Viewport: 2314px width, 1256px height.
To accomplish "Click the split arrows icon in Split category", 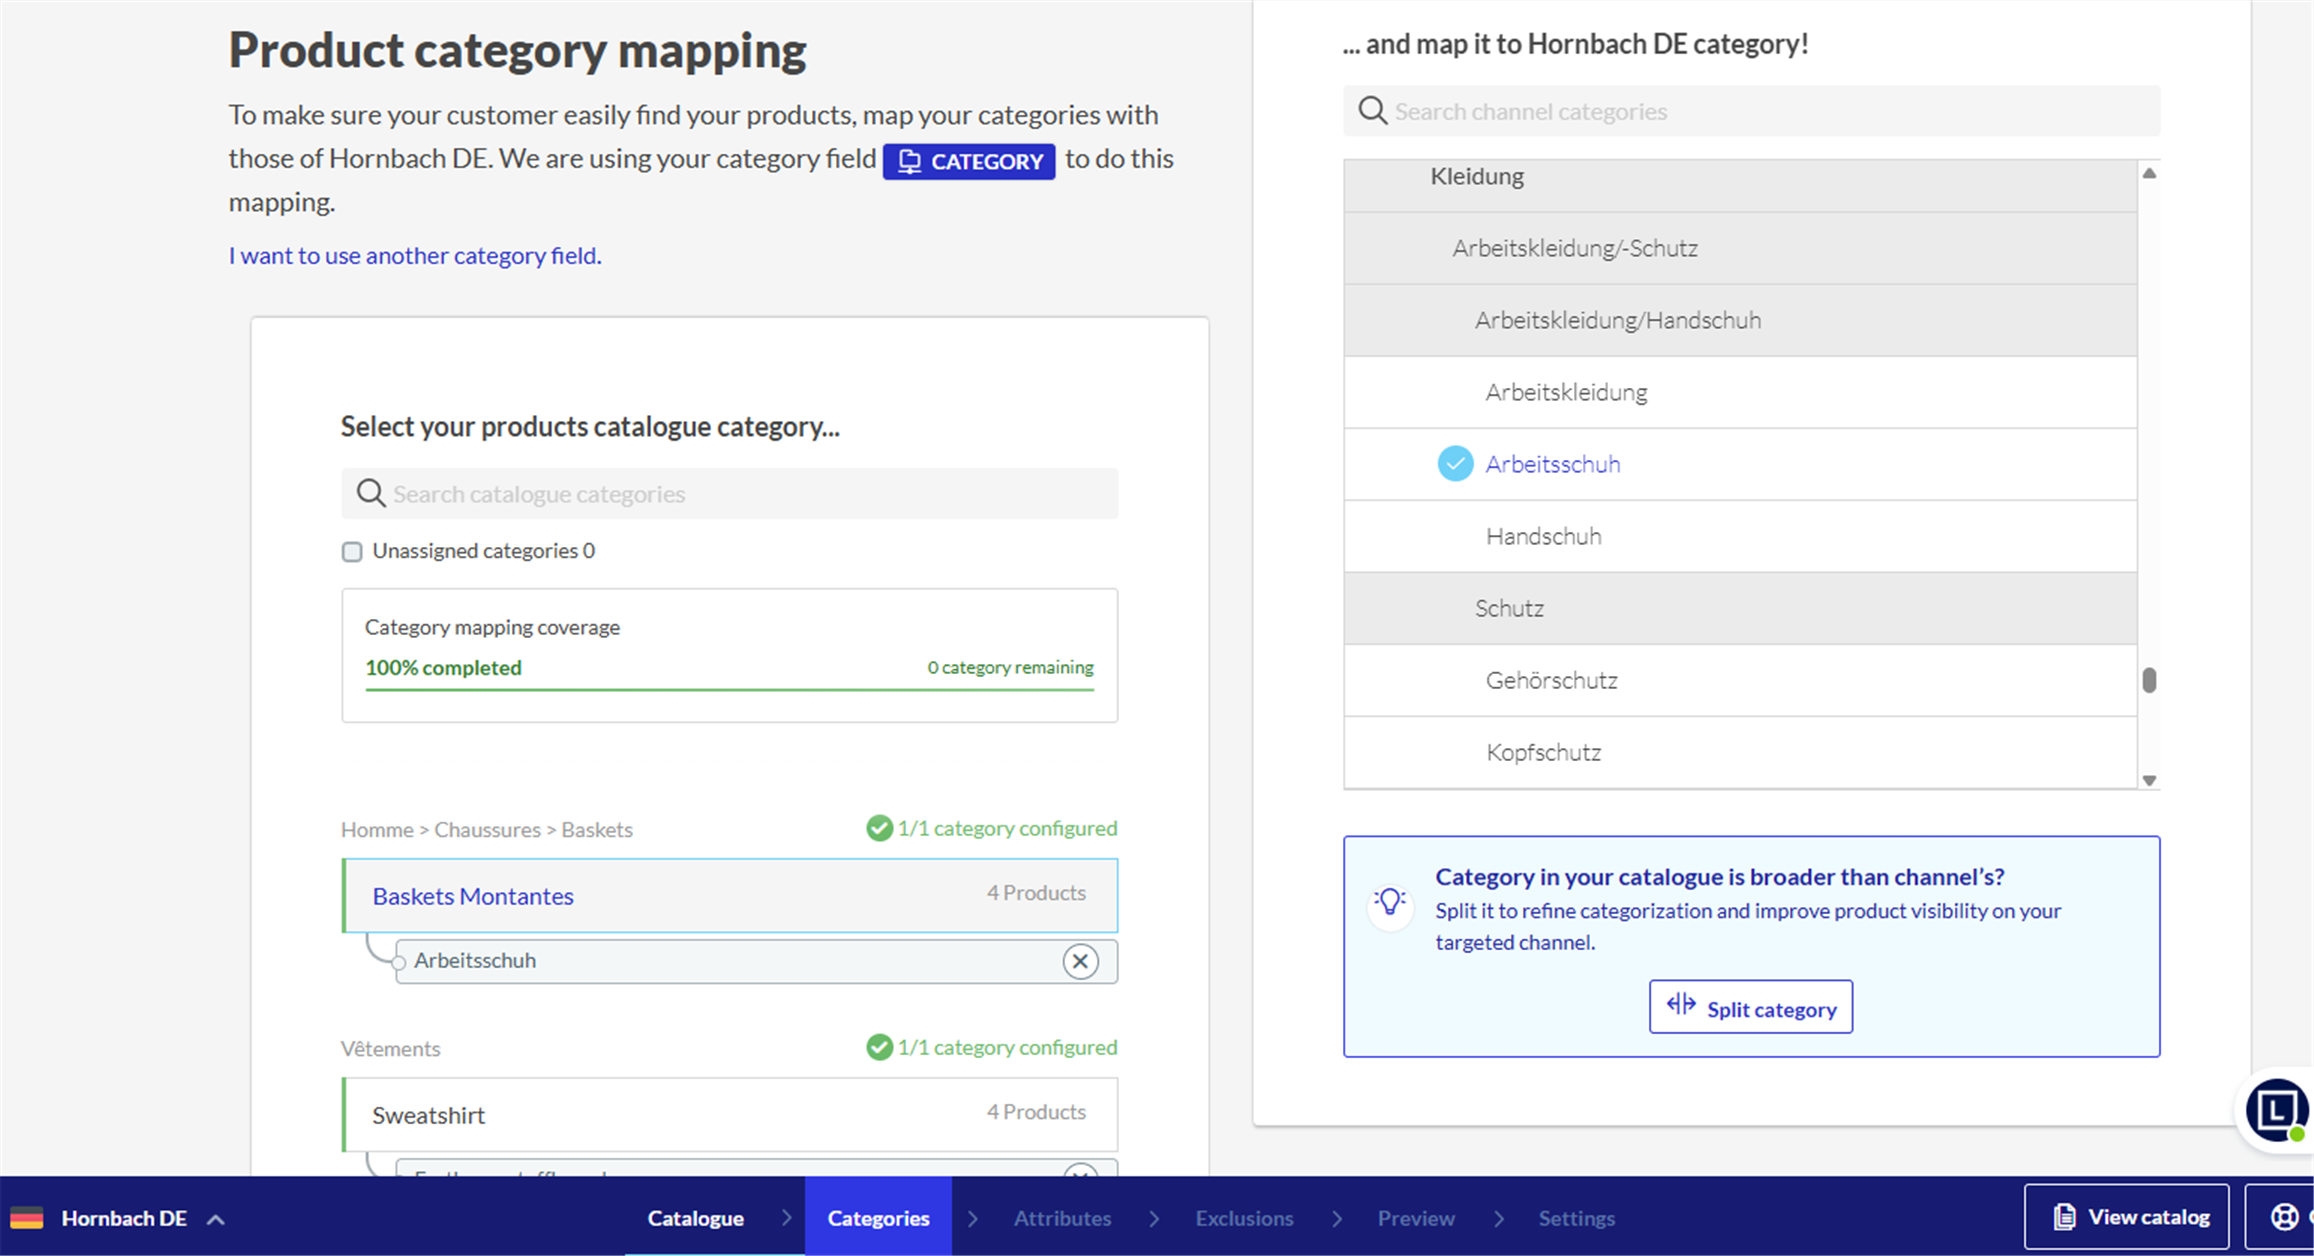I will (x=1681, y=1005).
